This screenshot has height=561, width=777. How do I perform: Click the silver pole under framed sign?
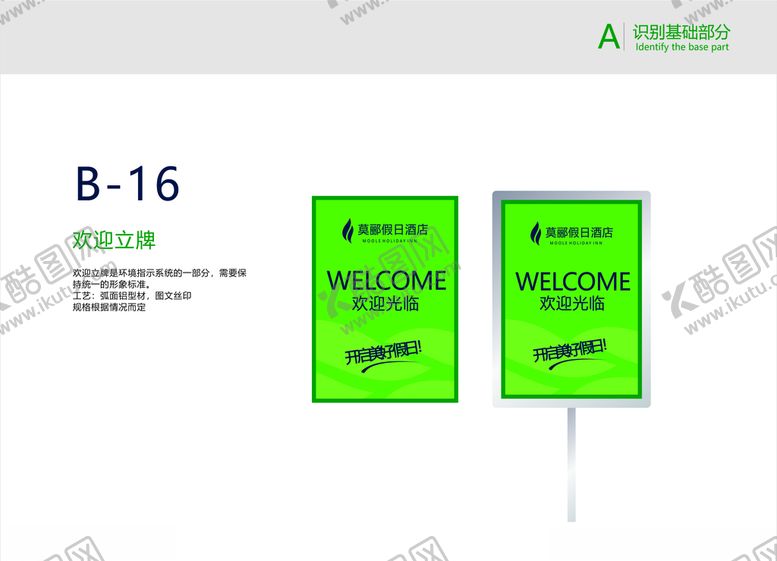click(x=571, y=464)
